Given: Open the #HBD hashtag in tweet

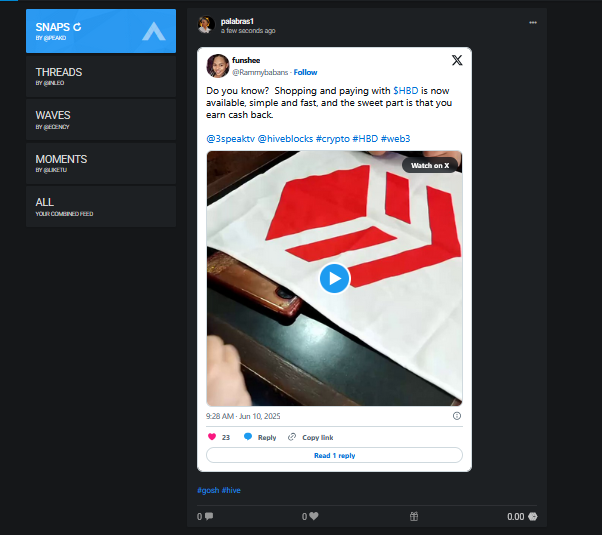Looking at the screenshot, I should pyautogui.click(x=365, y=139).
